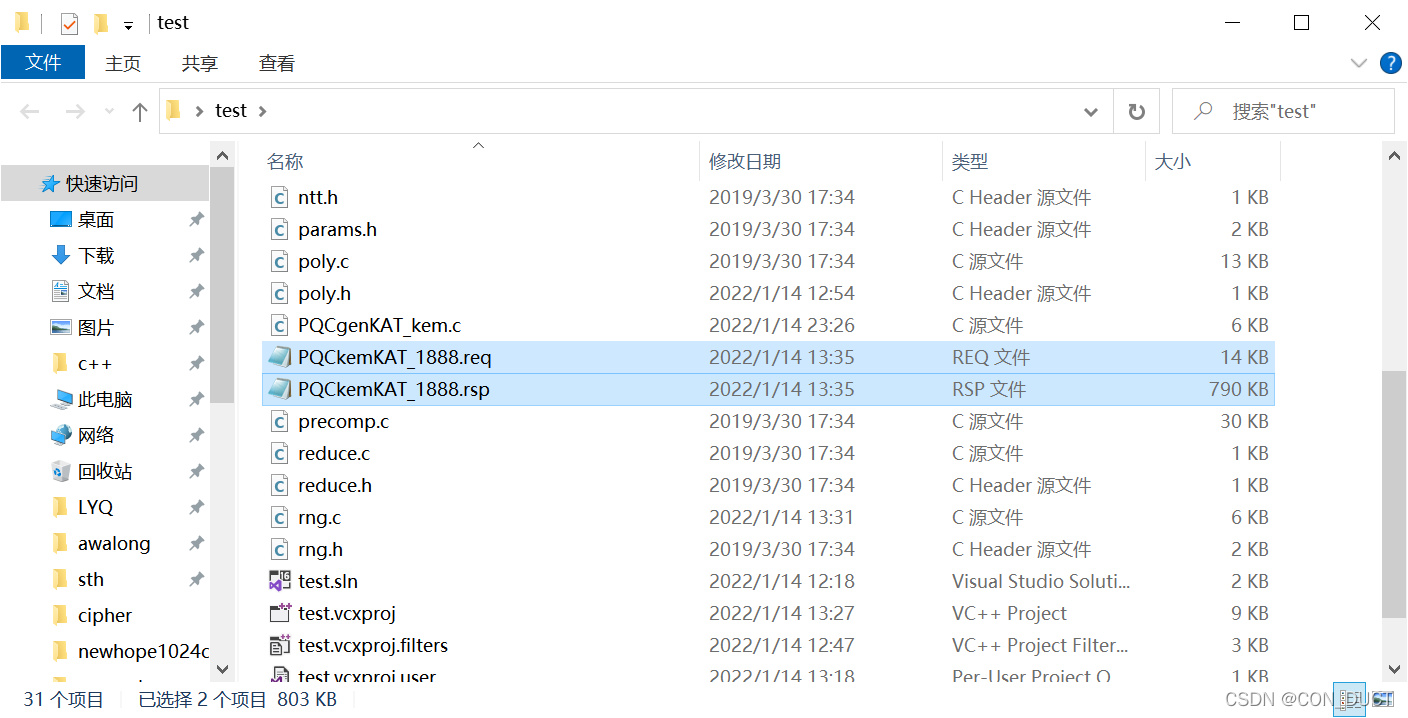Click navigation pane scrollbar up arrow
The height and width of the screenshot is (718, 1408).
pyautogui.click(x=221, y=154)
